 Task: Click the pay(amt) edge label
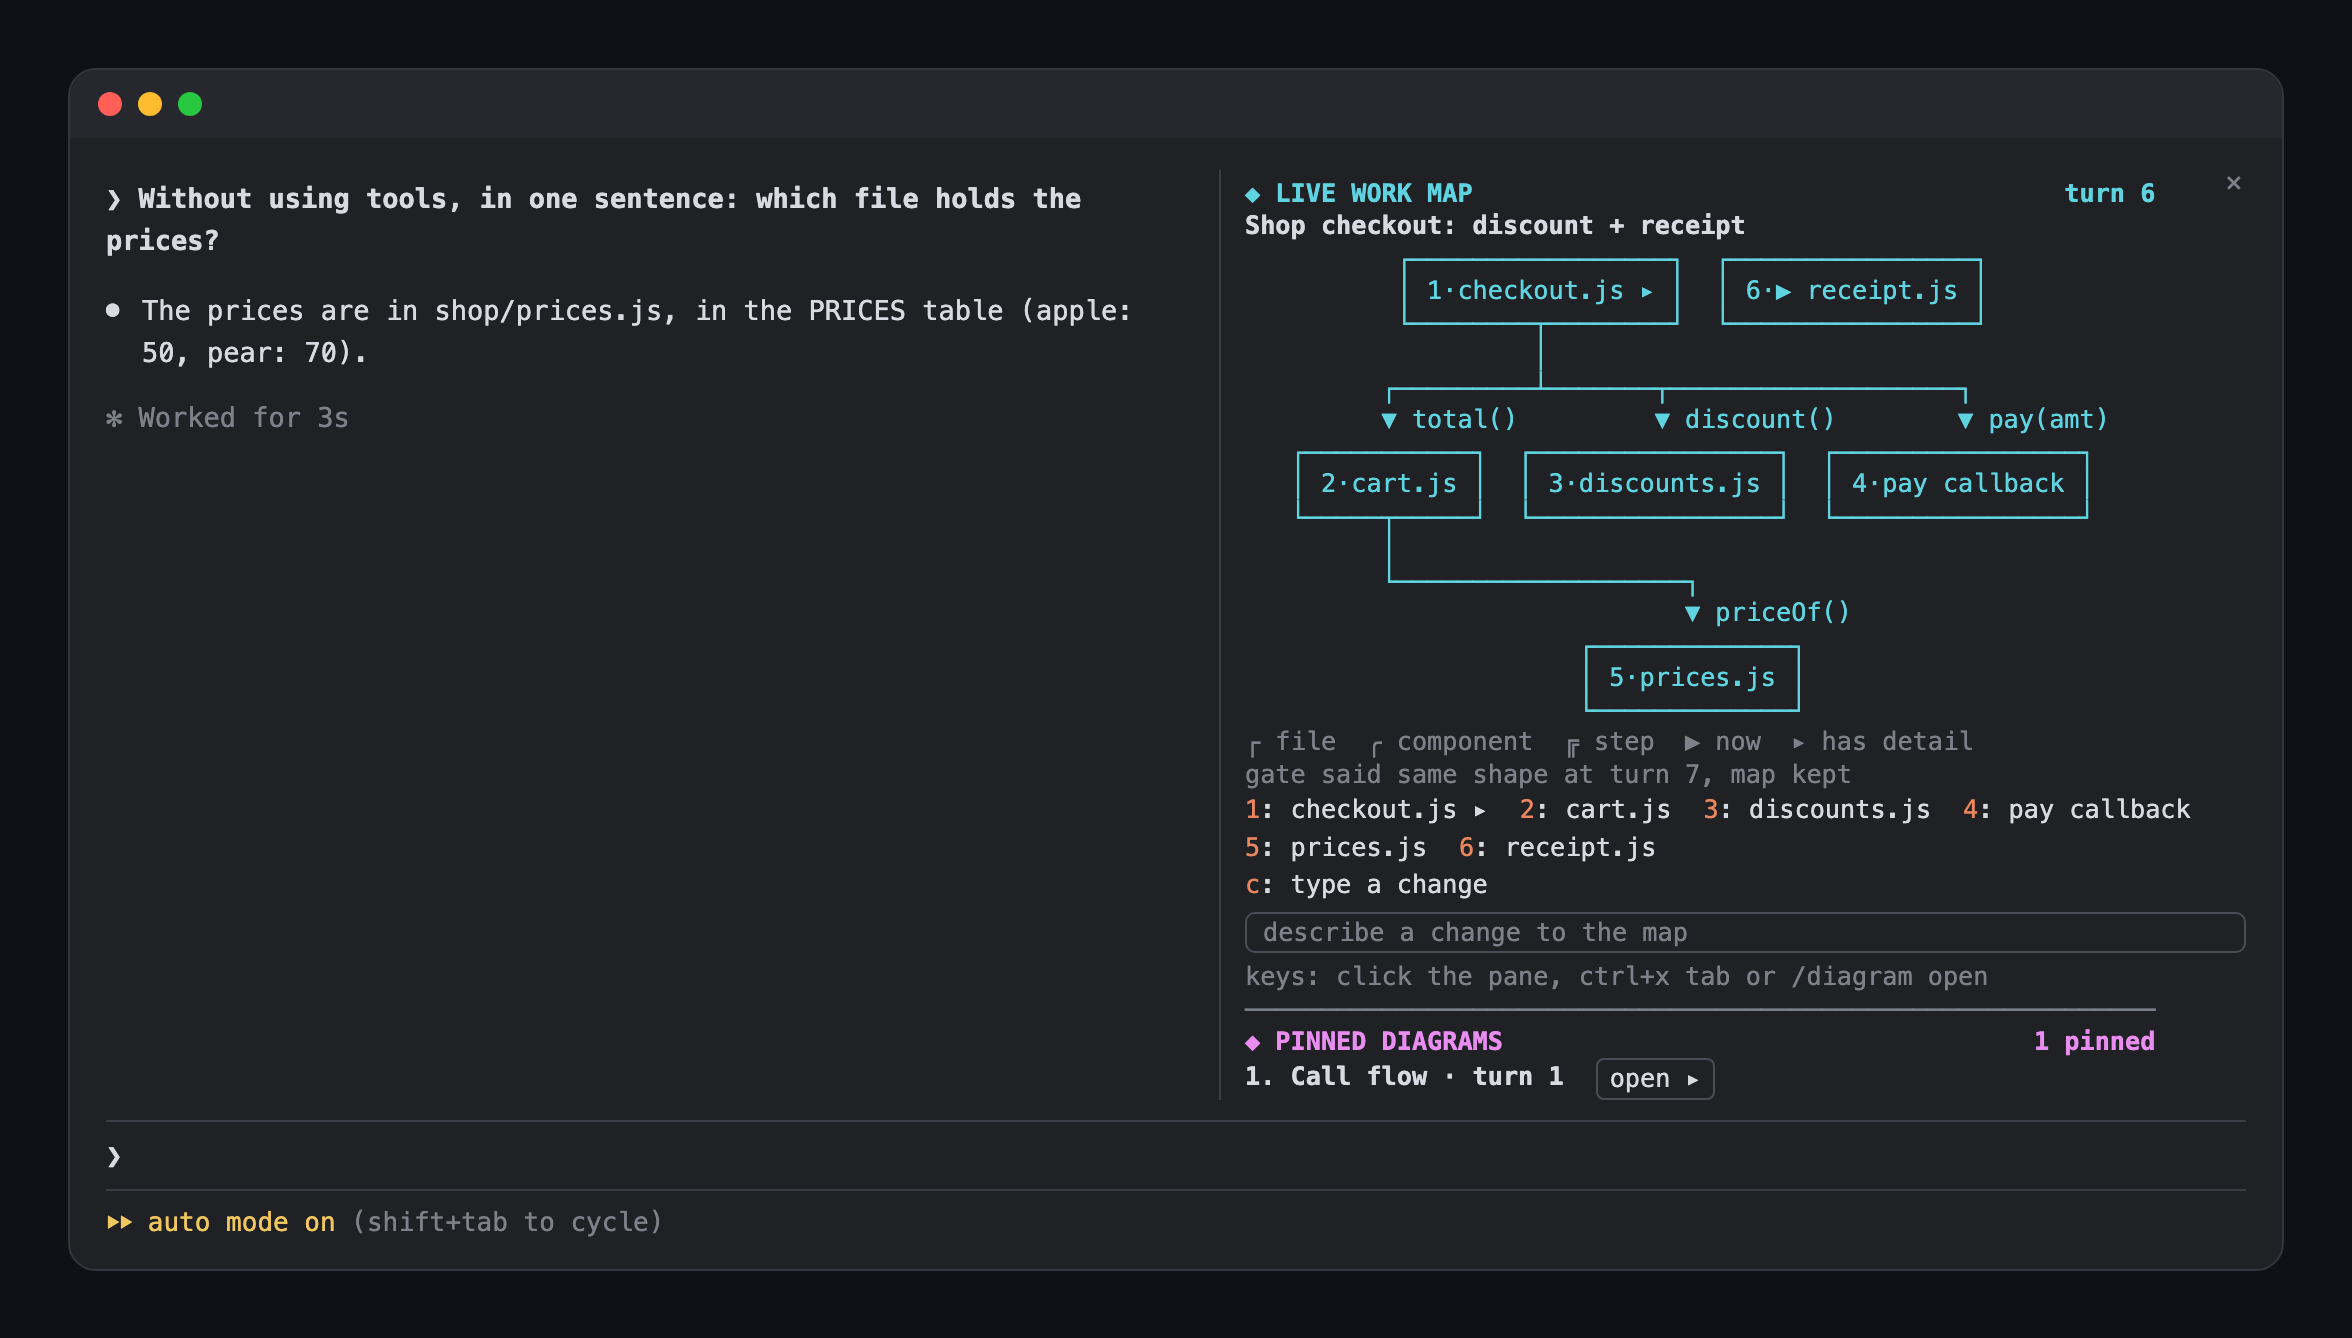(x=2047, y=419)
